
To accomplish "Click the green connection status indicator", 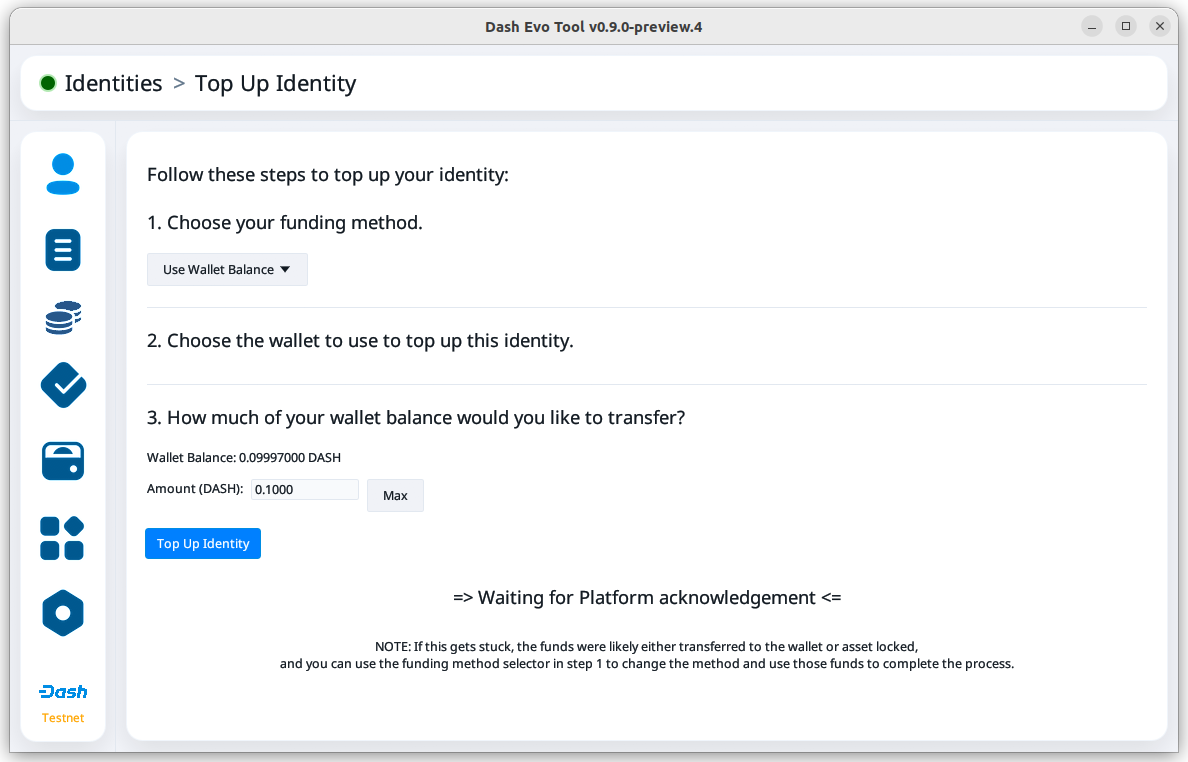I will point(48,83).
